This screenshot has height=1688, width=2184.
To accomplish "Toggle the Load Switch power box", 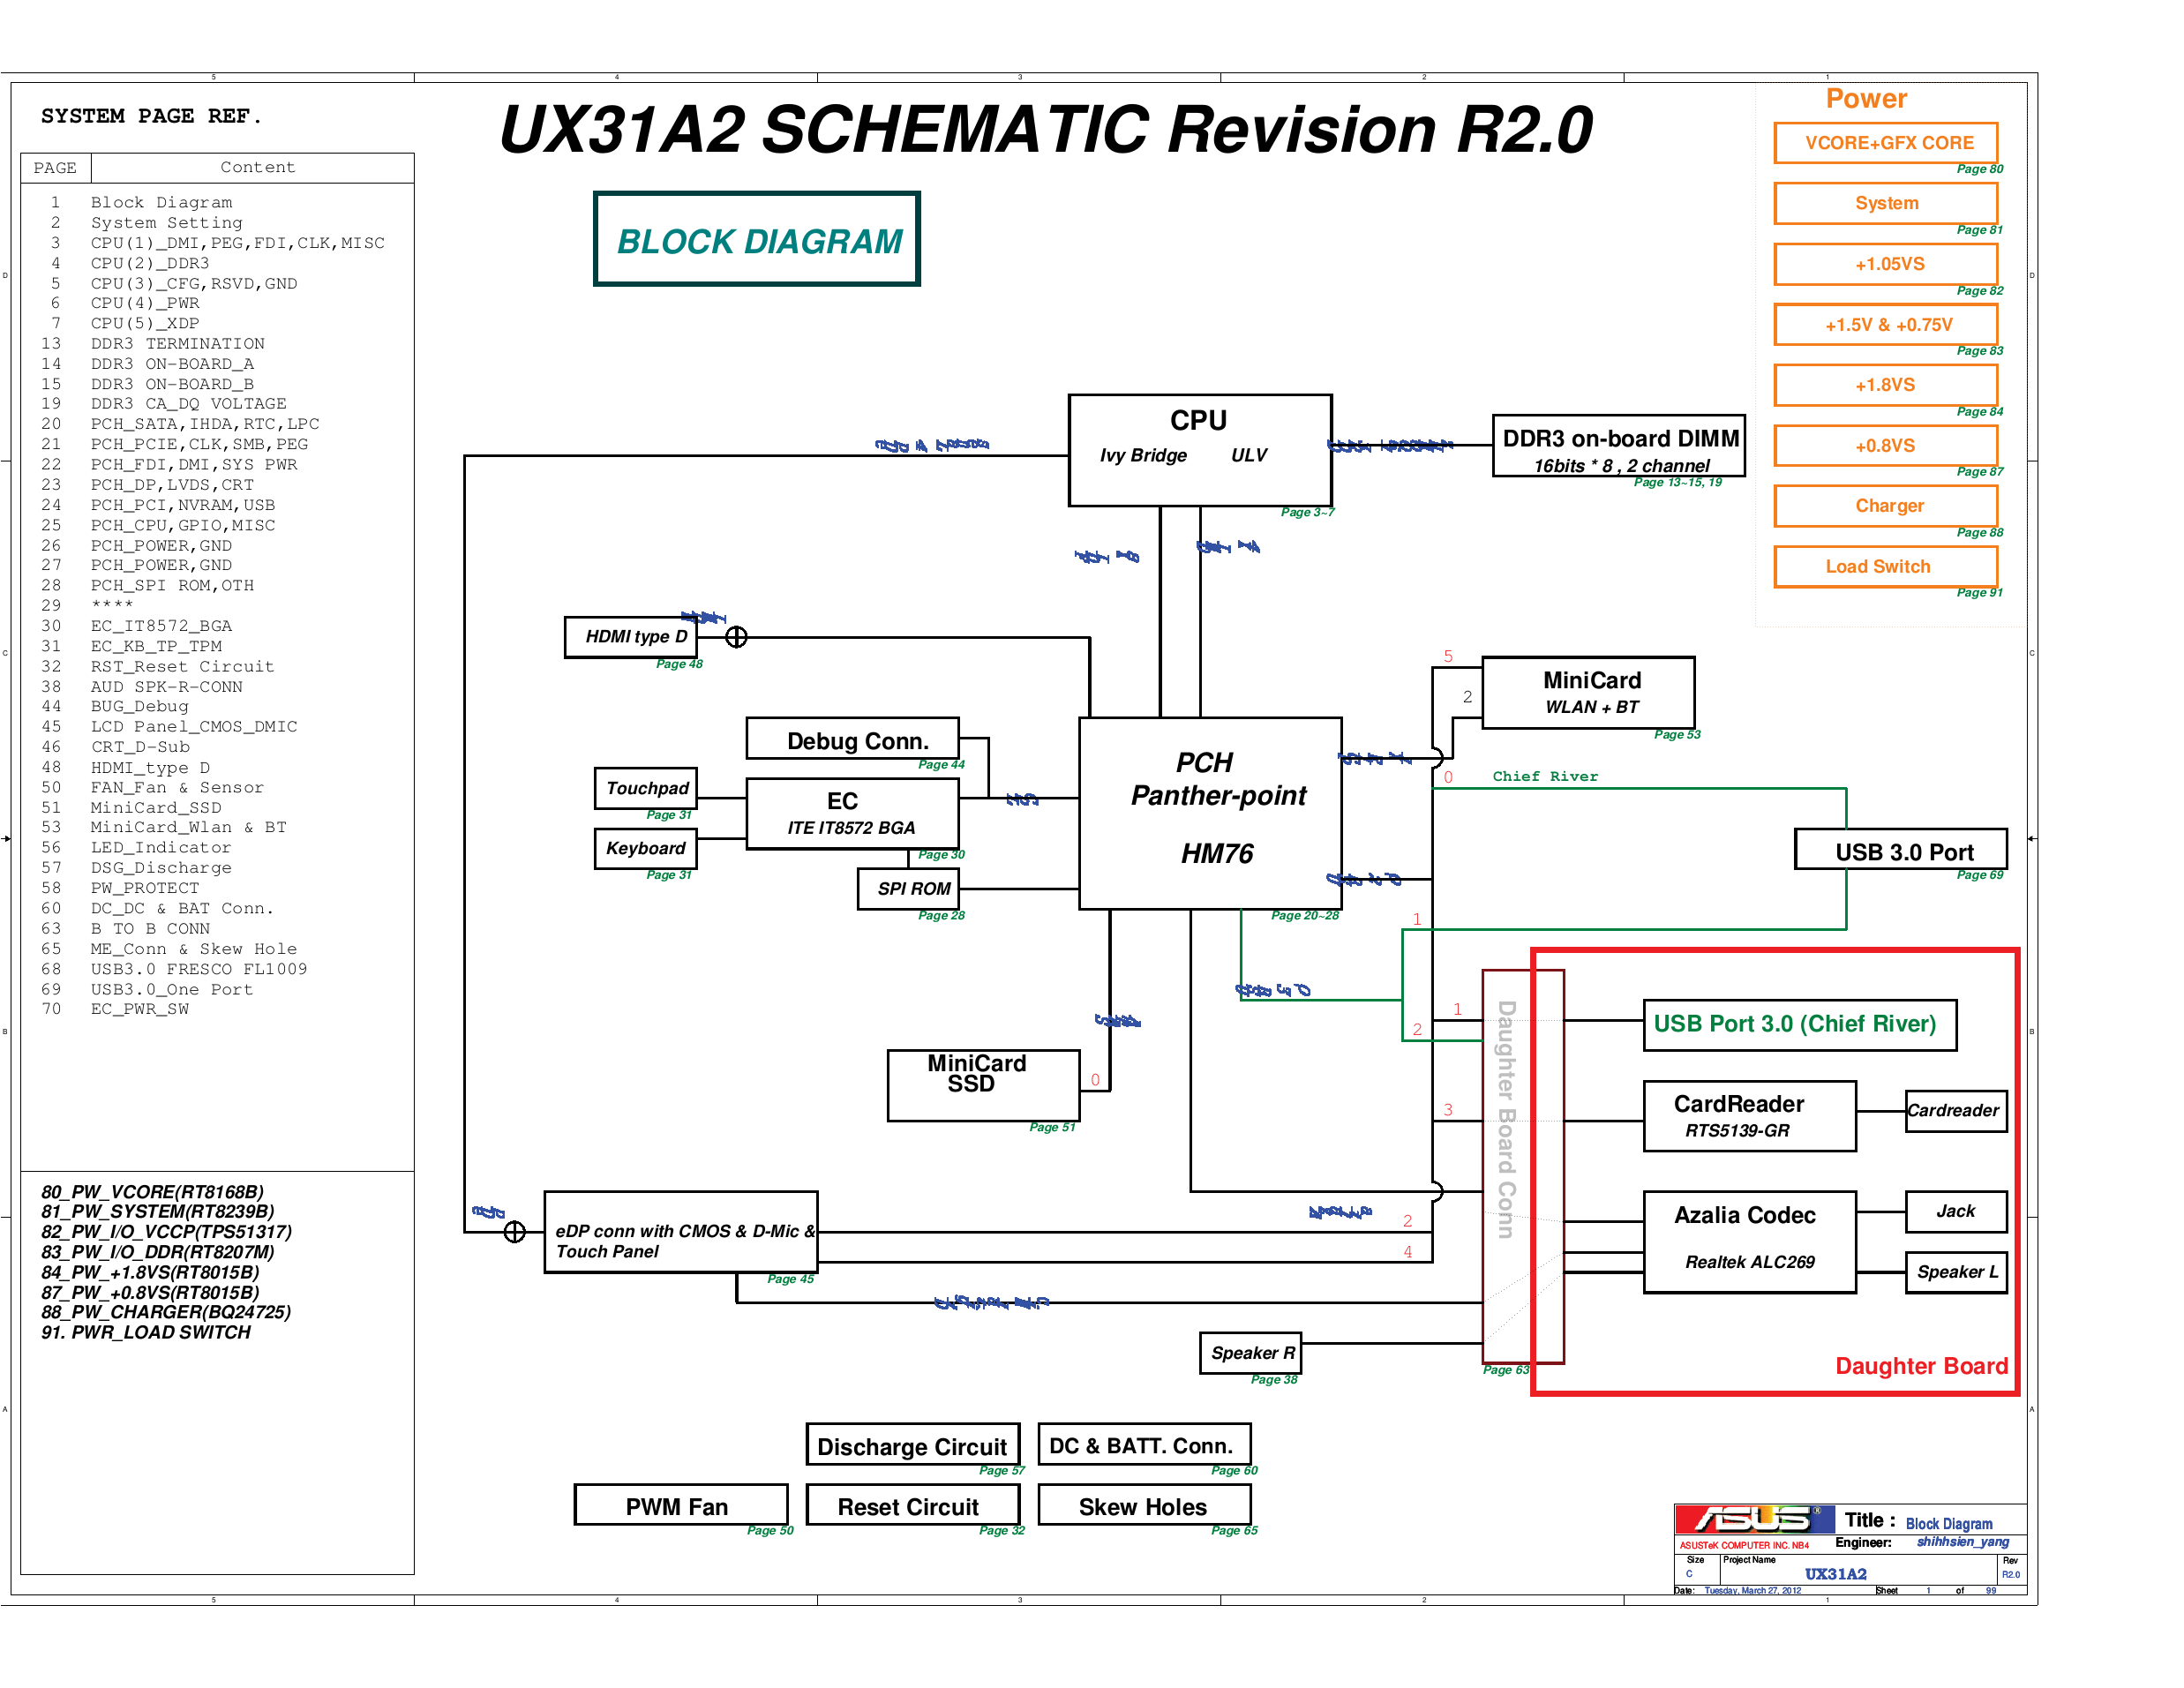I will 1885,566.
